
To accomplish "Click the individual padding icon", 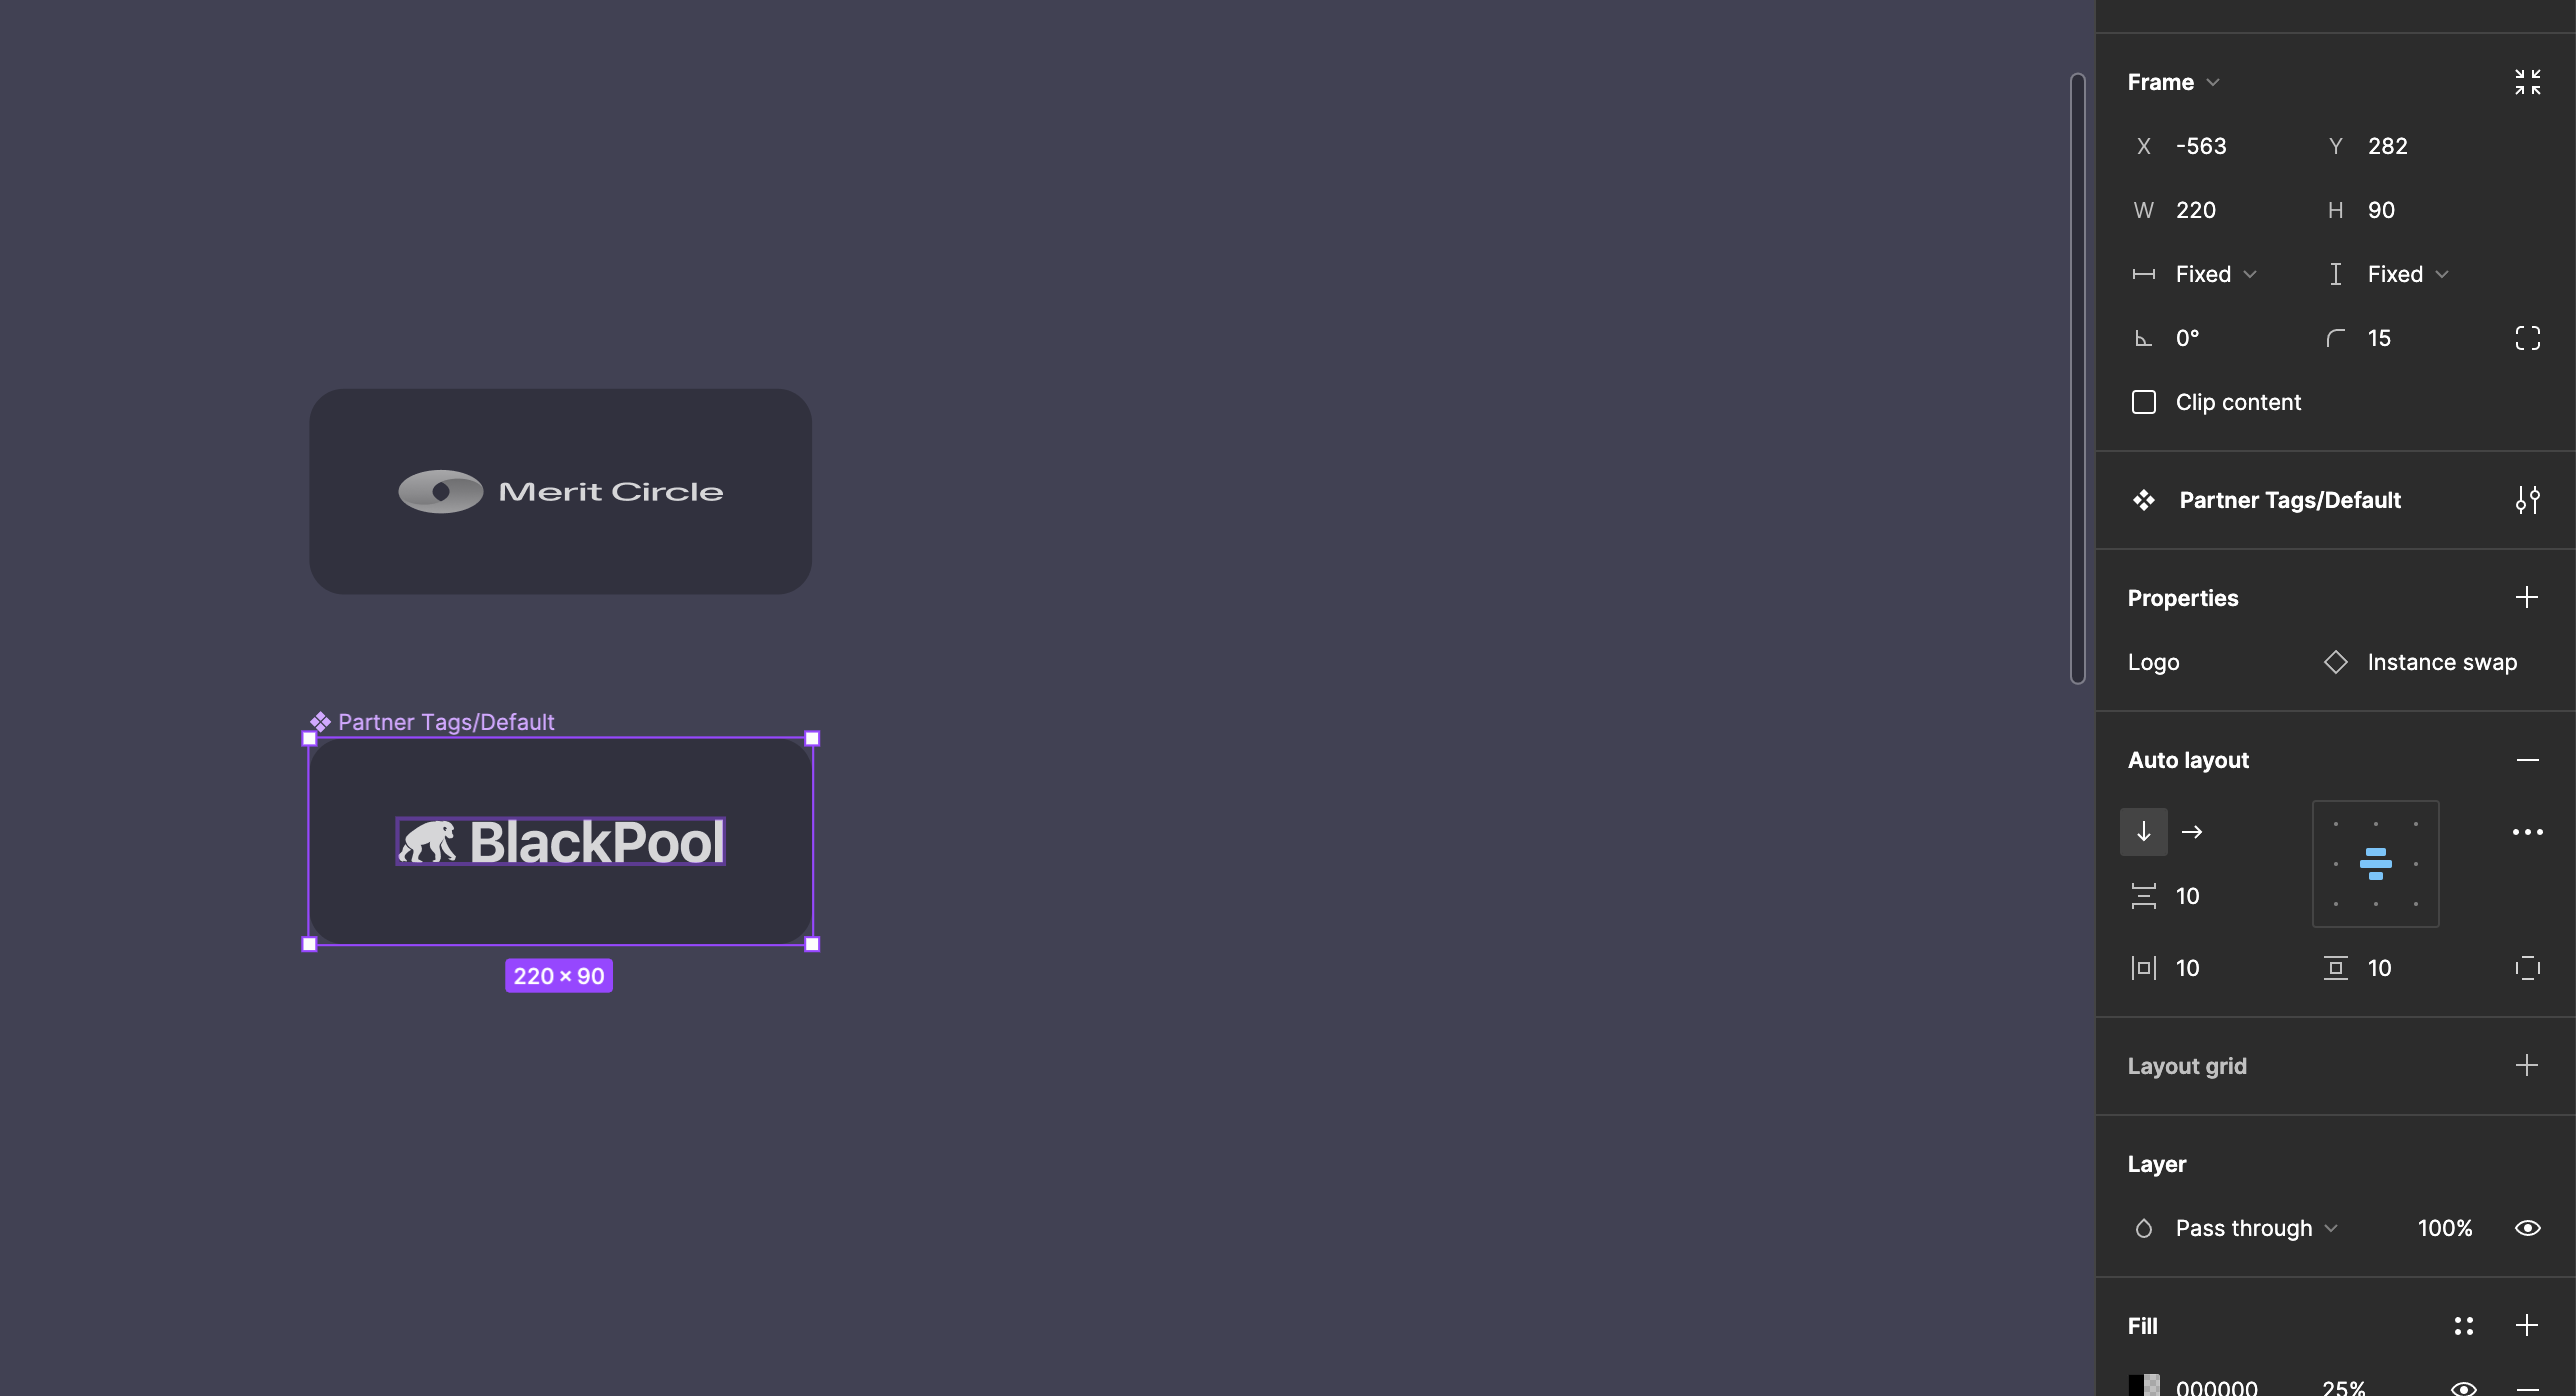I will 2527,968.
